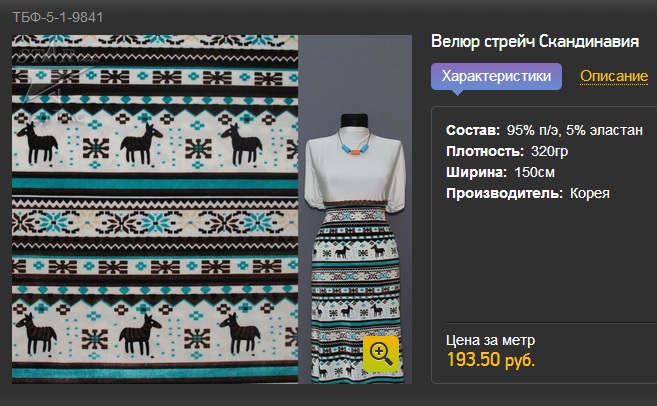657x406 pixels.
Task: Open the fabric pattern close-up image
Action: [155, 209]
